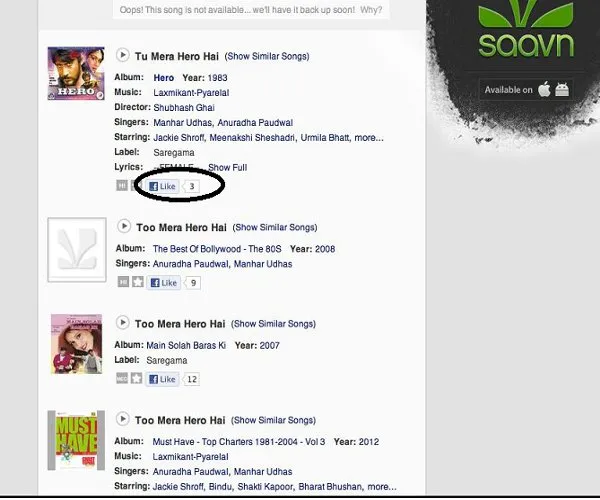Image resolution: width=600 pixels, height=500 pixels.
Task: Play the song Tu Mera Hero Hai
Action: (x=122, y=55)
